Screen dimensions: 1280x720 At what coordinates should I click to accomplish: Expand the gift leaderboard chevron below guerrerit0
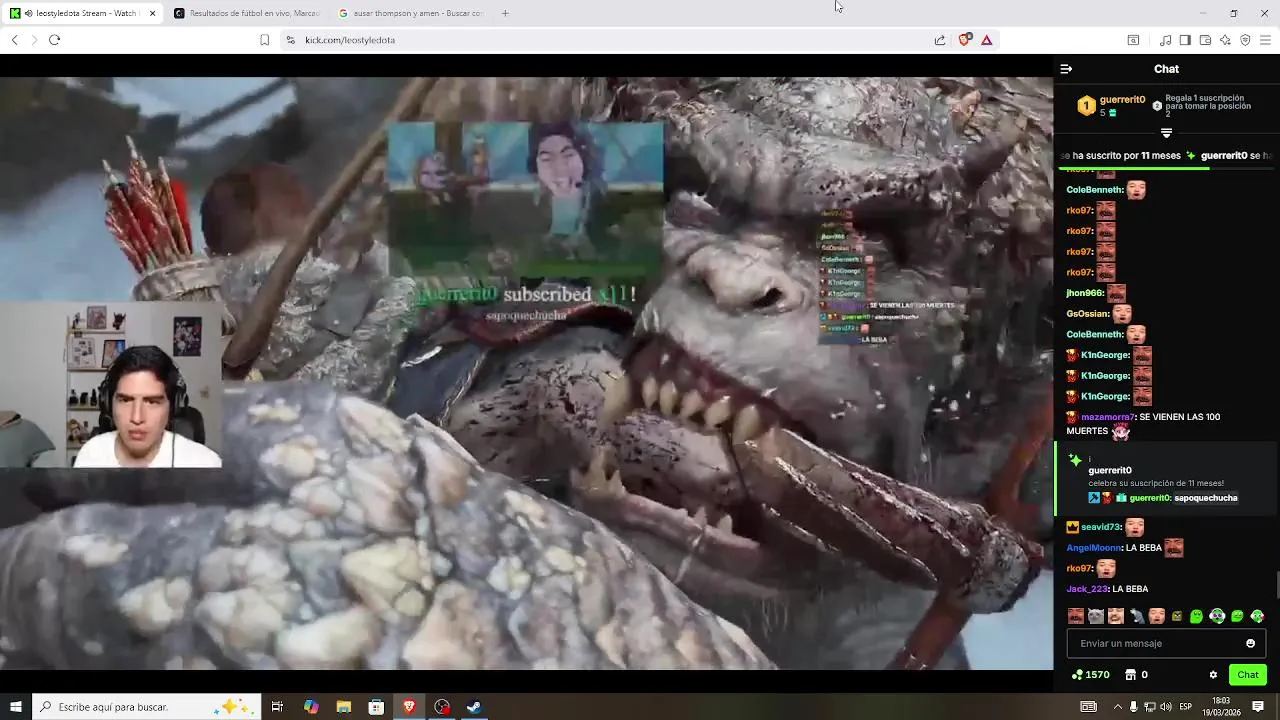point(1166,132)
